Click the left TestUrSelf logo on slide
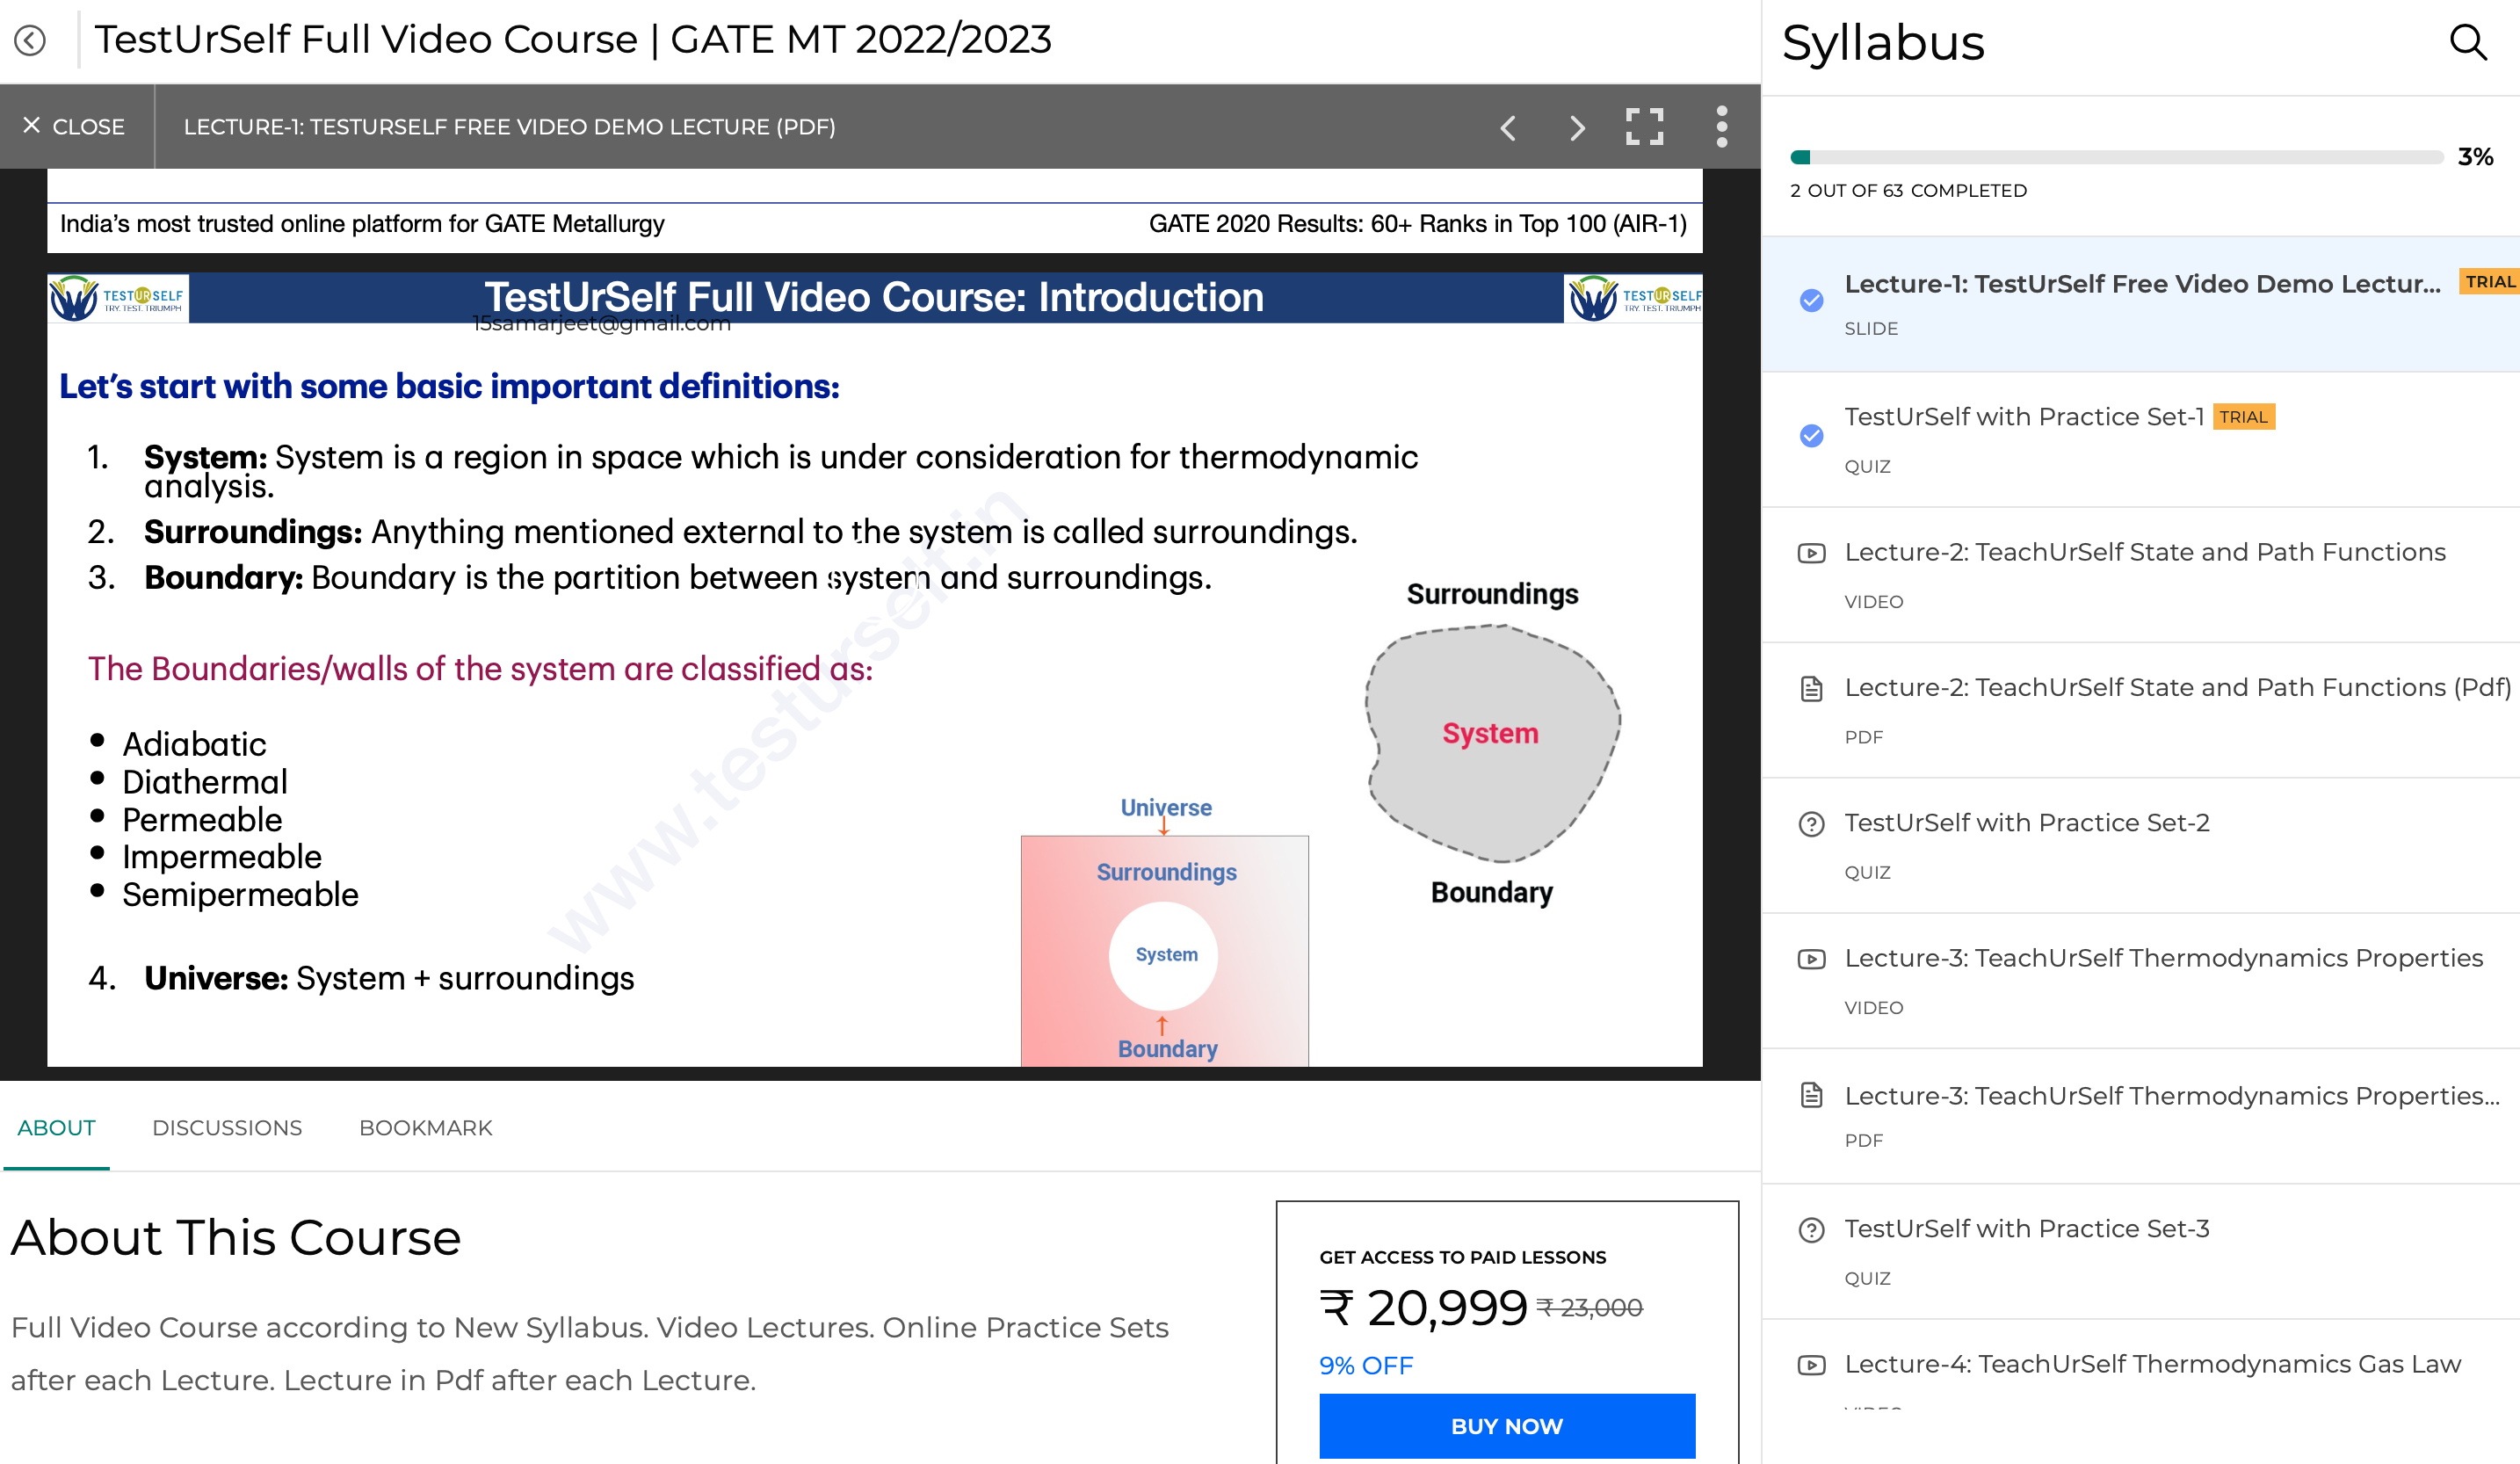The image size is (2520, 1464). pos(118,298)
